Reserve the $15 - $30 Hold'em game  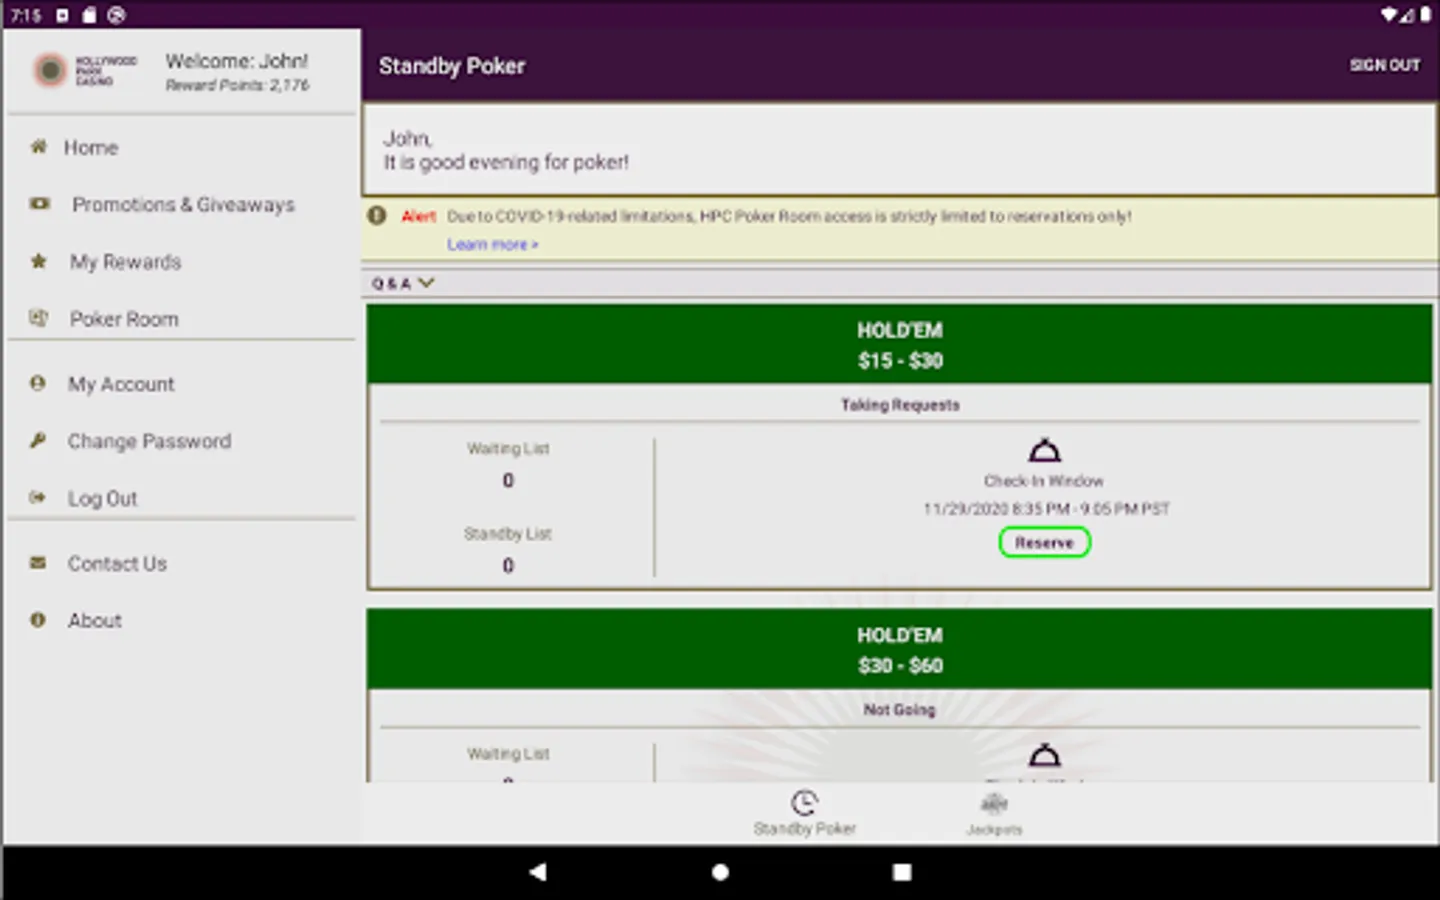pos(1044,542)
